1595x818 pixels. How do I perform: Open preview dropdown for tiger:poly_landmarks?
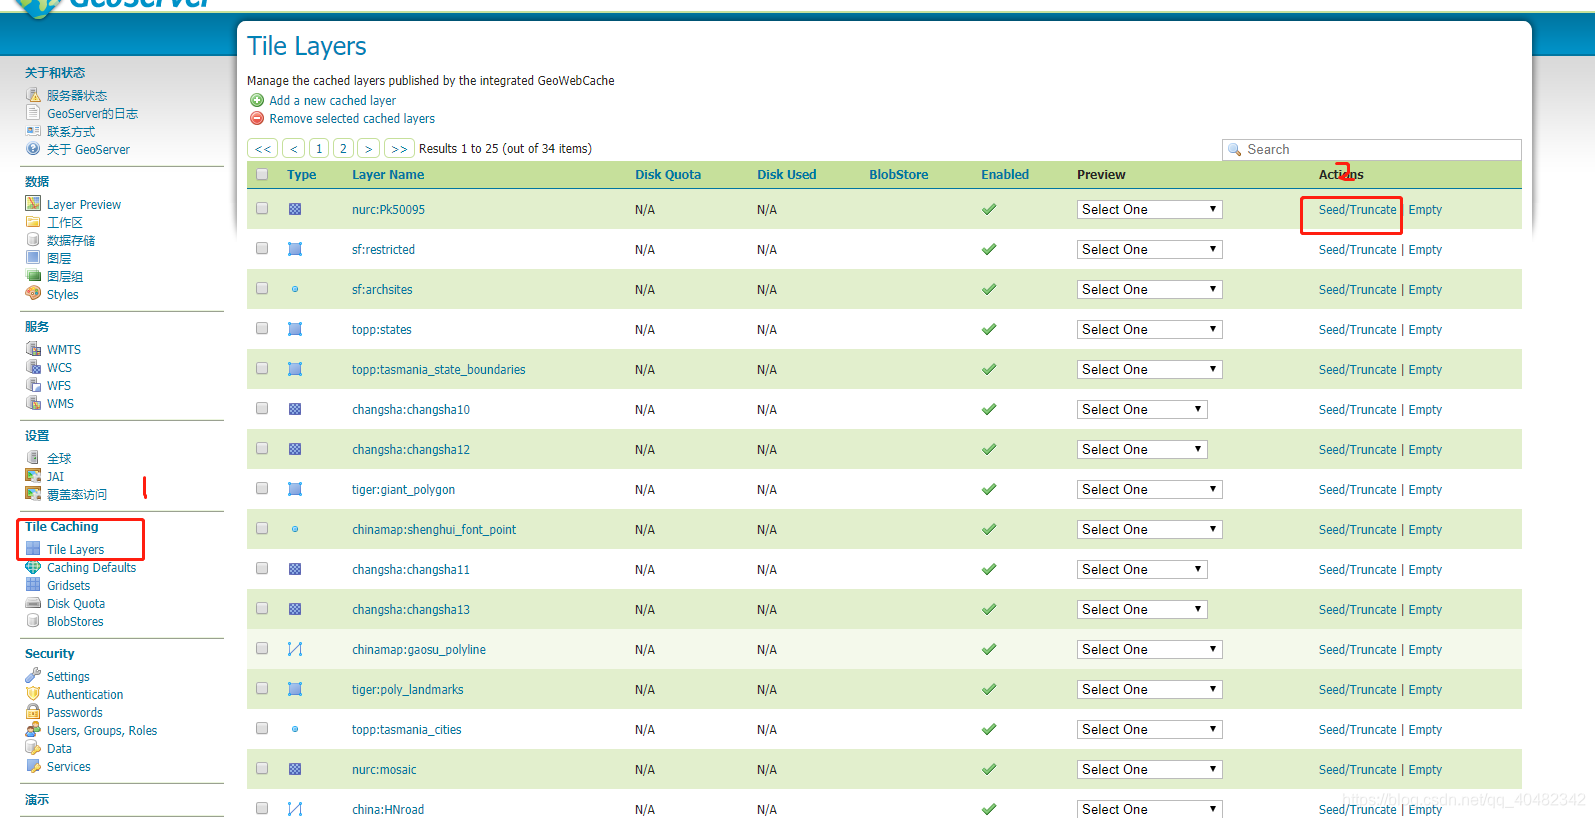pos(1149,689)
